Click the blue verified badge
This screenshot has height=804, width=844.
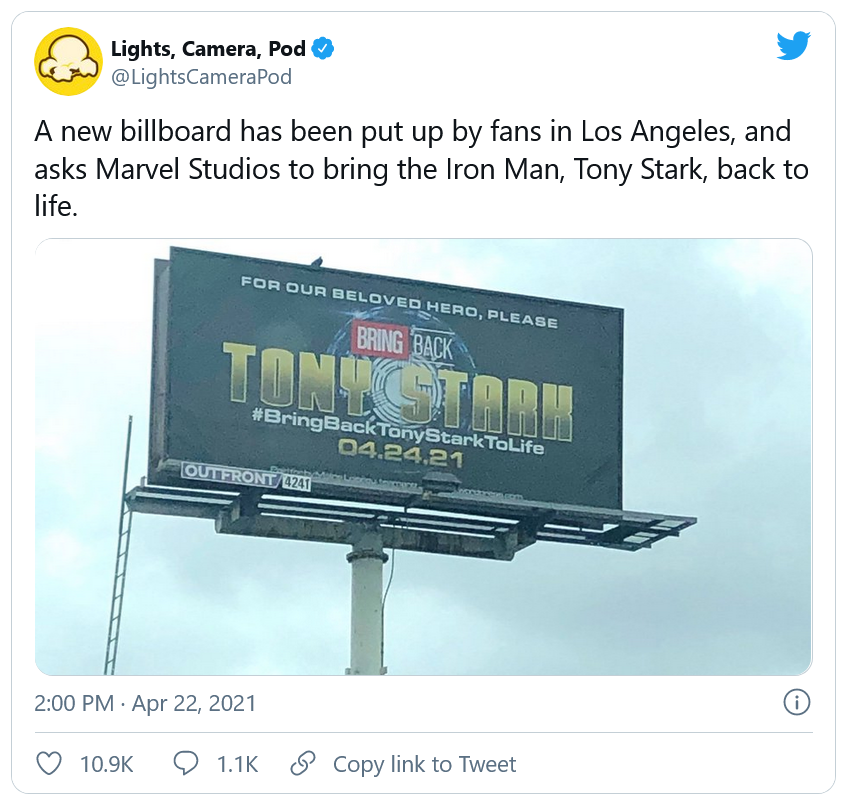click(x=323, y=46)
